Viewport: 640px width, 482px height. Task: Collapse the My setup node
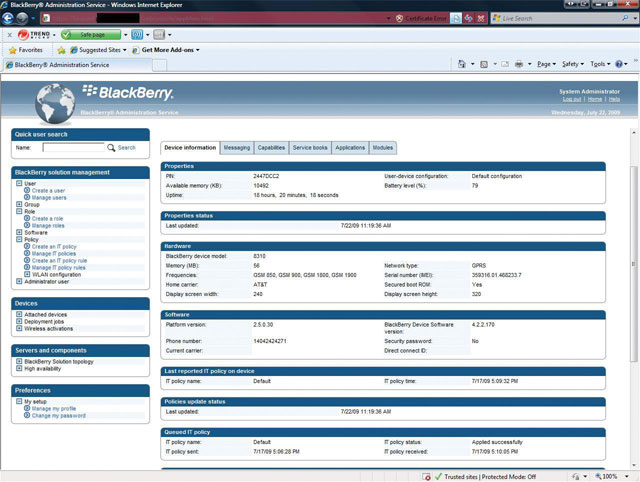click(x=19, y=401)
